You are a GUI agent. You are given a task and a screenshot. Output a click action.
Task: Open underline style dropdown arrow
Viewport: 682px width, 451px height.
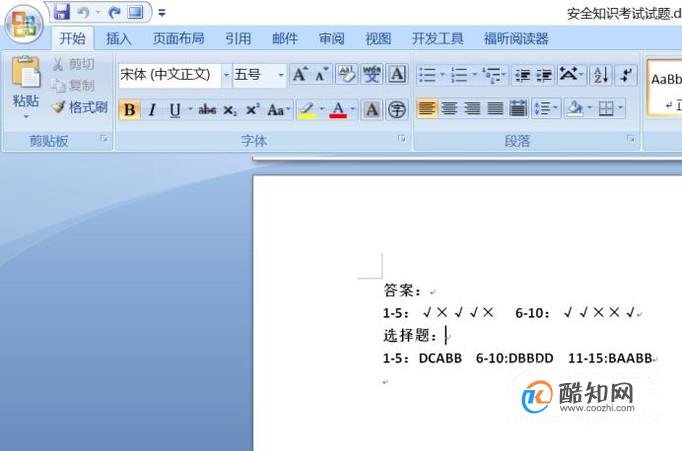pos(190,110)
